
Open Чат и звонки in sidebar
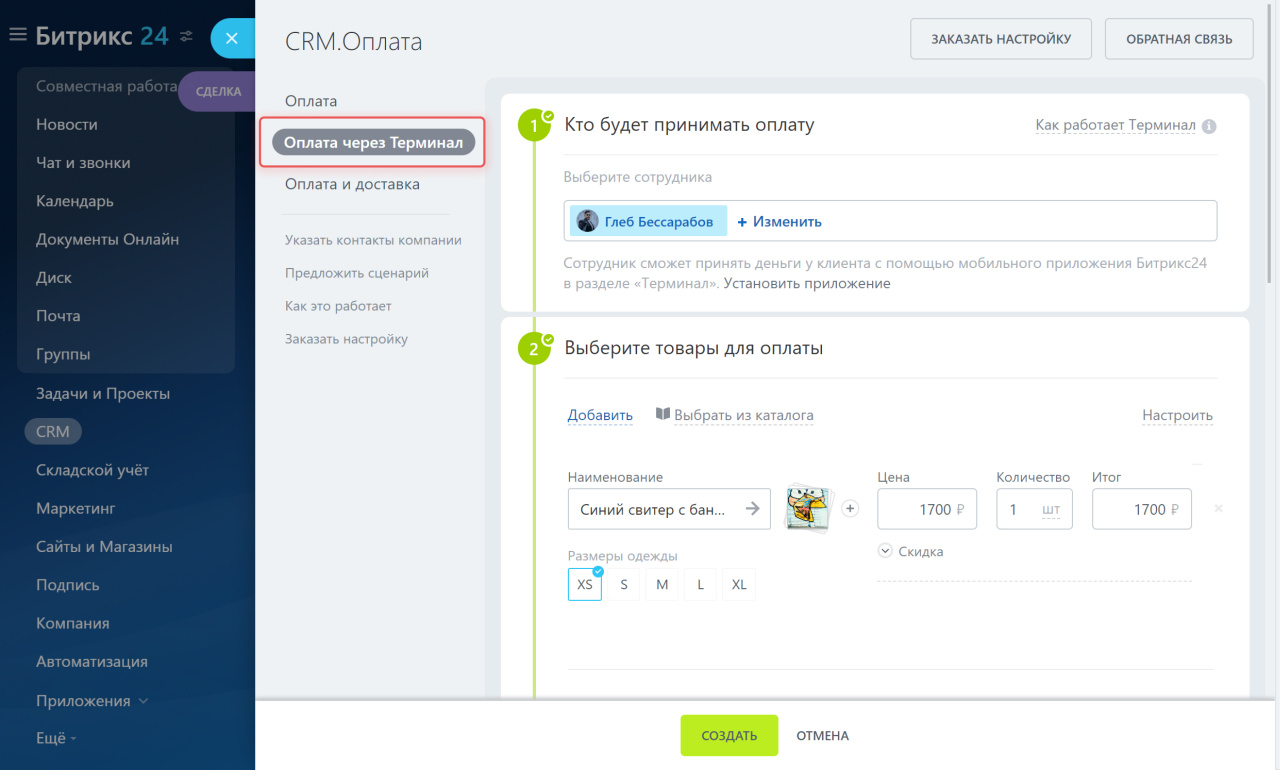[83, 162]
